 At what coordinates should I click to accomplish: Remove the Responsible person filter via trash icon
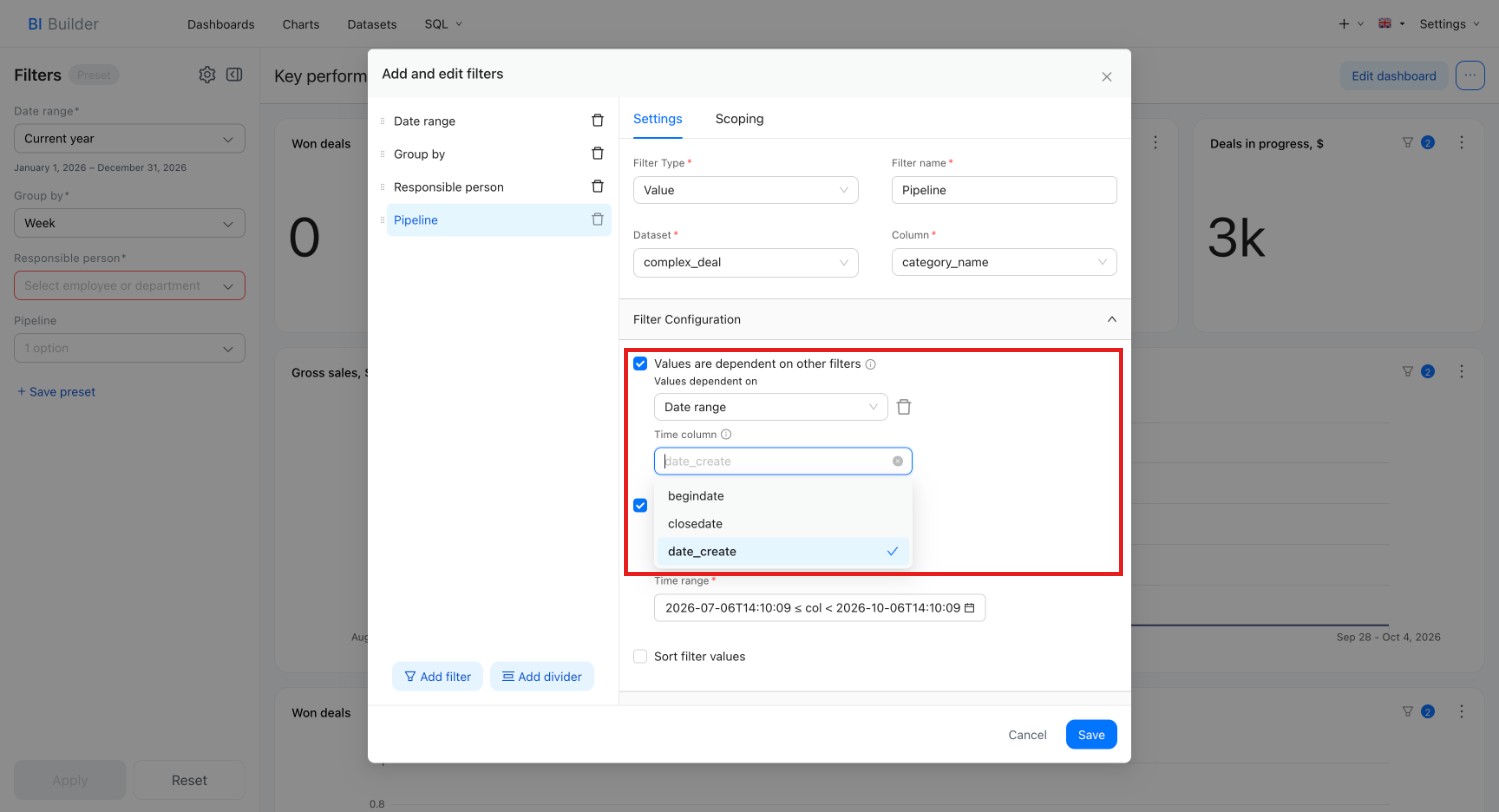[598, 187]
